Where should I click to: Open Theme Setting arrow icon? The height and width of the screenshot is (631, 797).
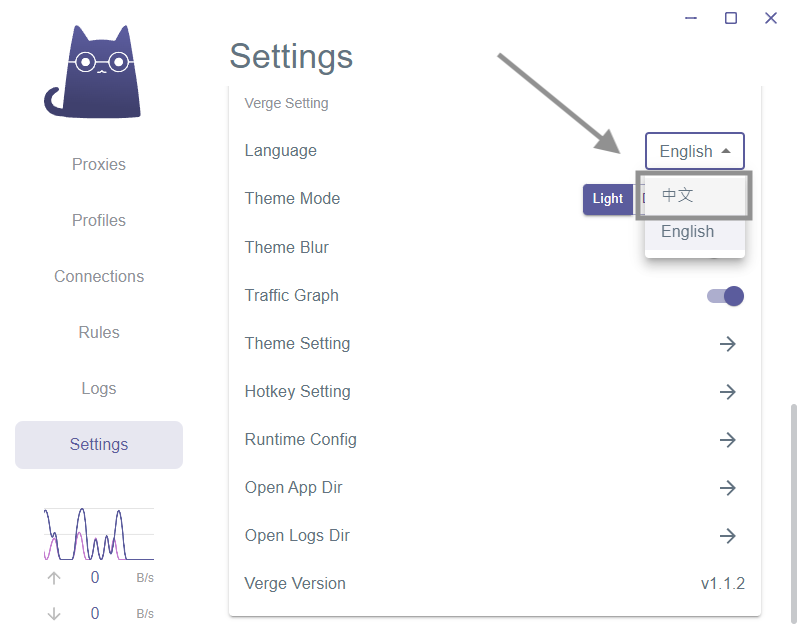(x=727, y=344)
